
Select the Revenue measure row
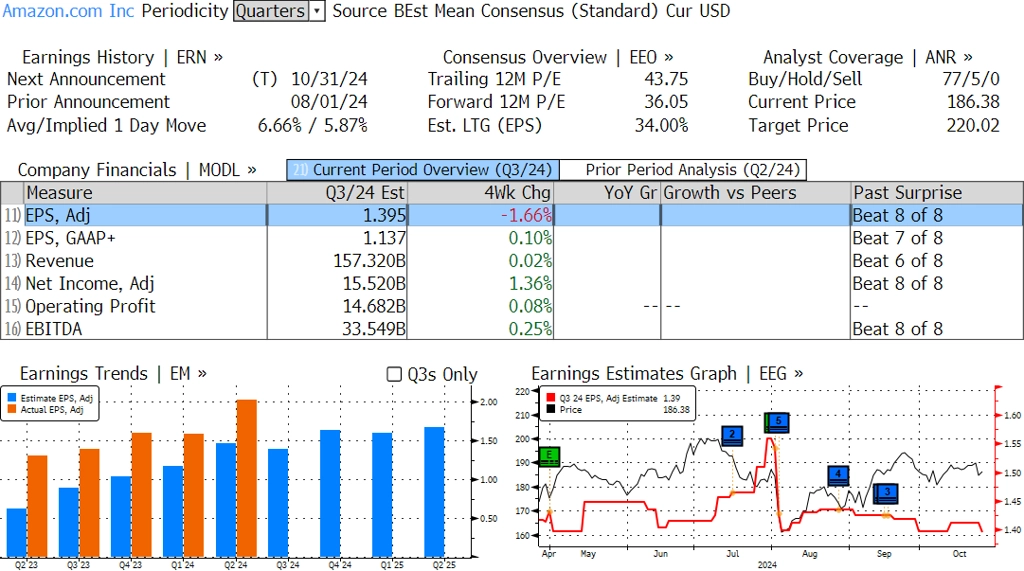point(511,261)
